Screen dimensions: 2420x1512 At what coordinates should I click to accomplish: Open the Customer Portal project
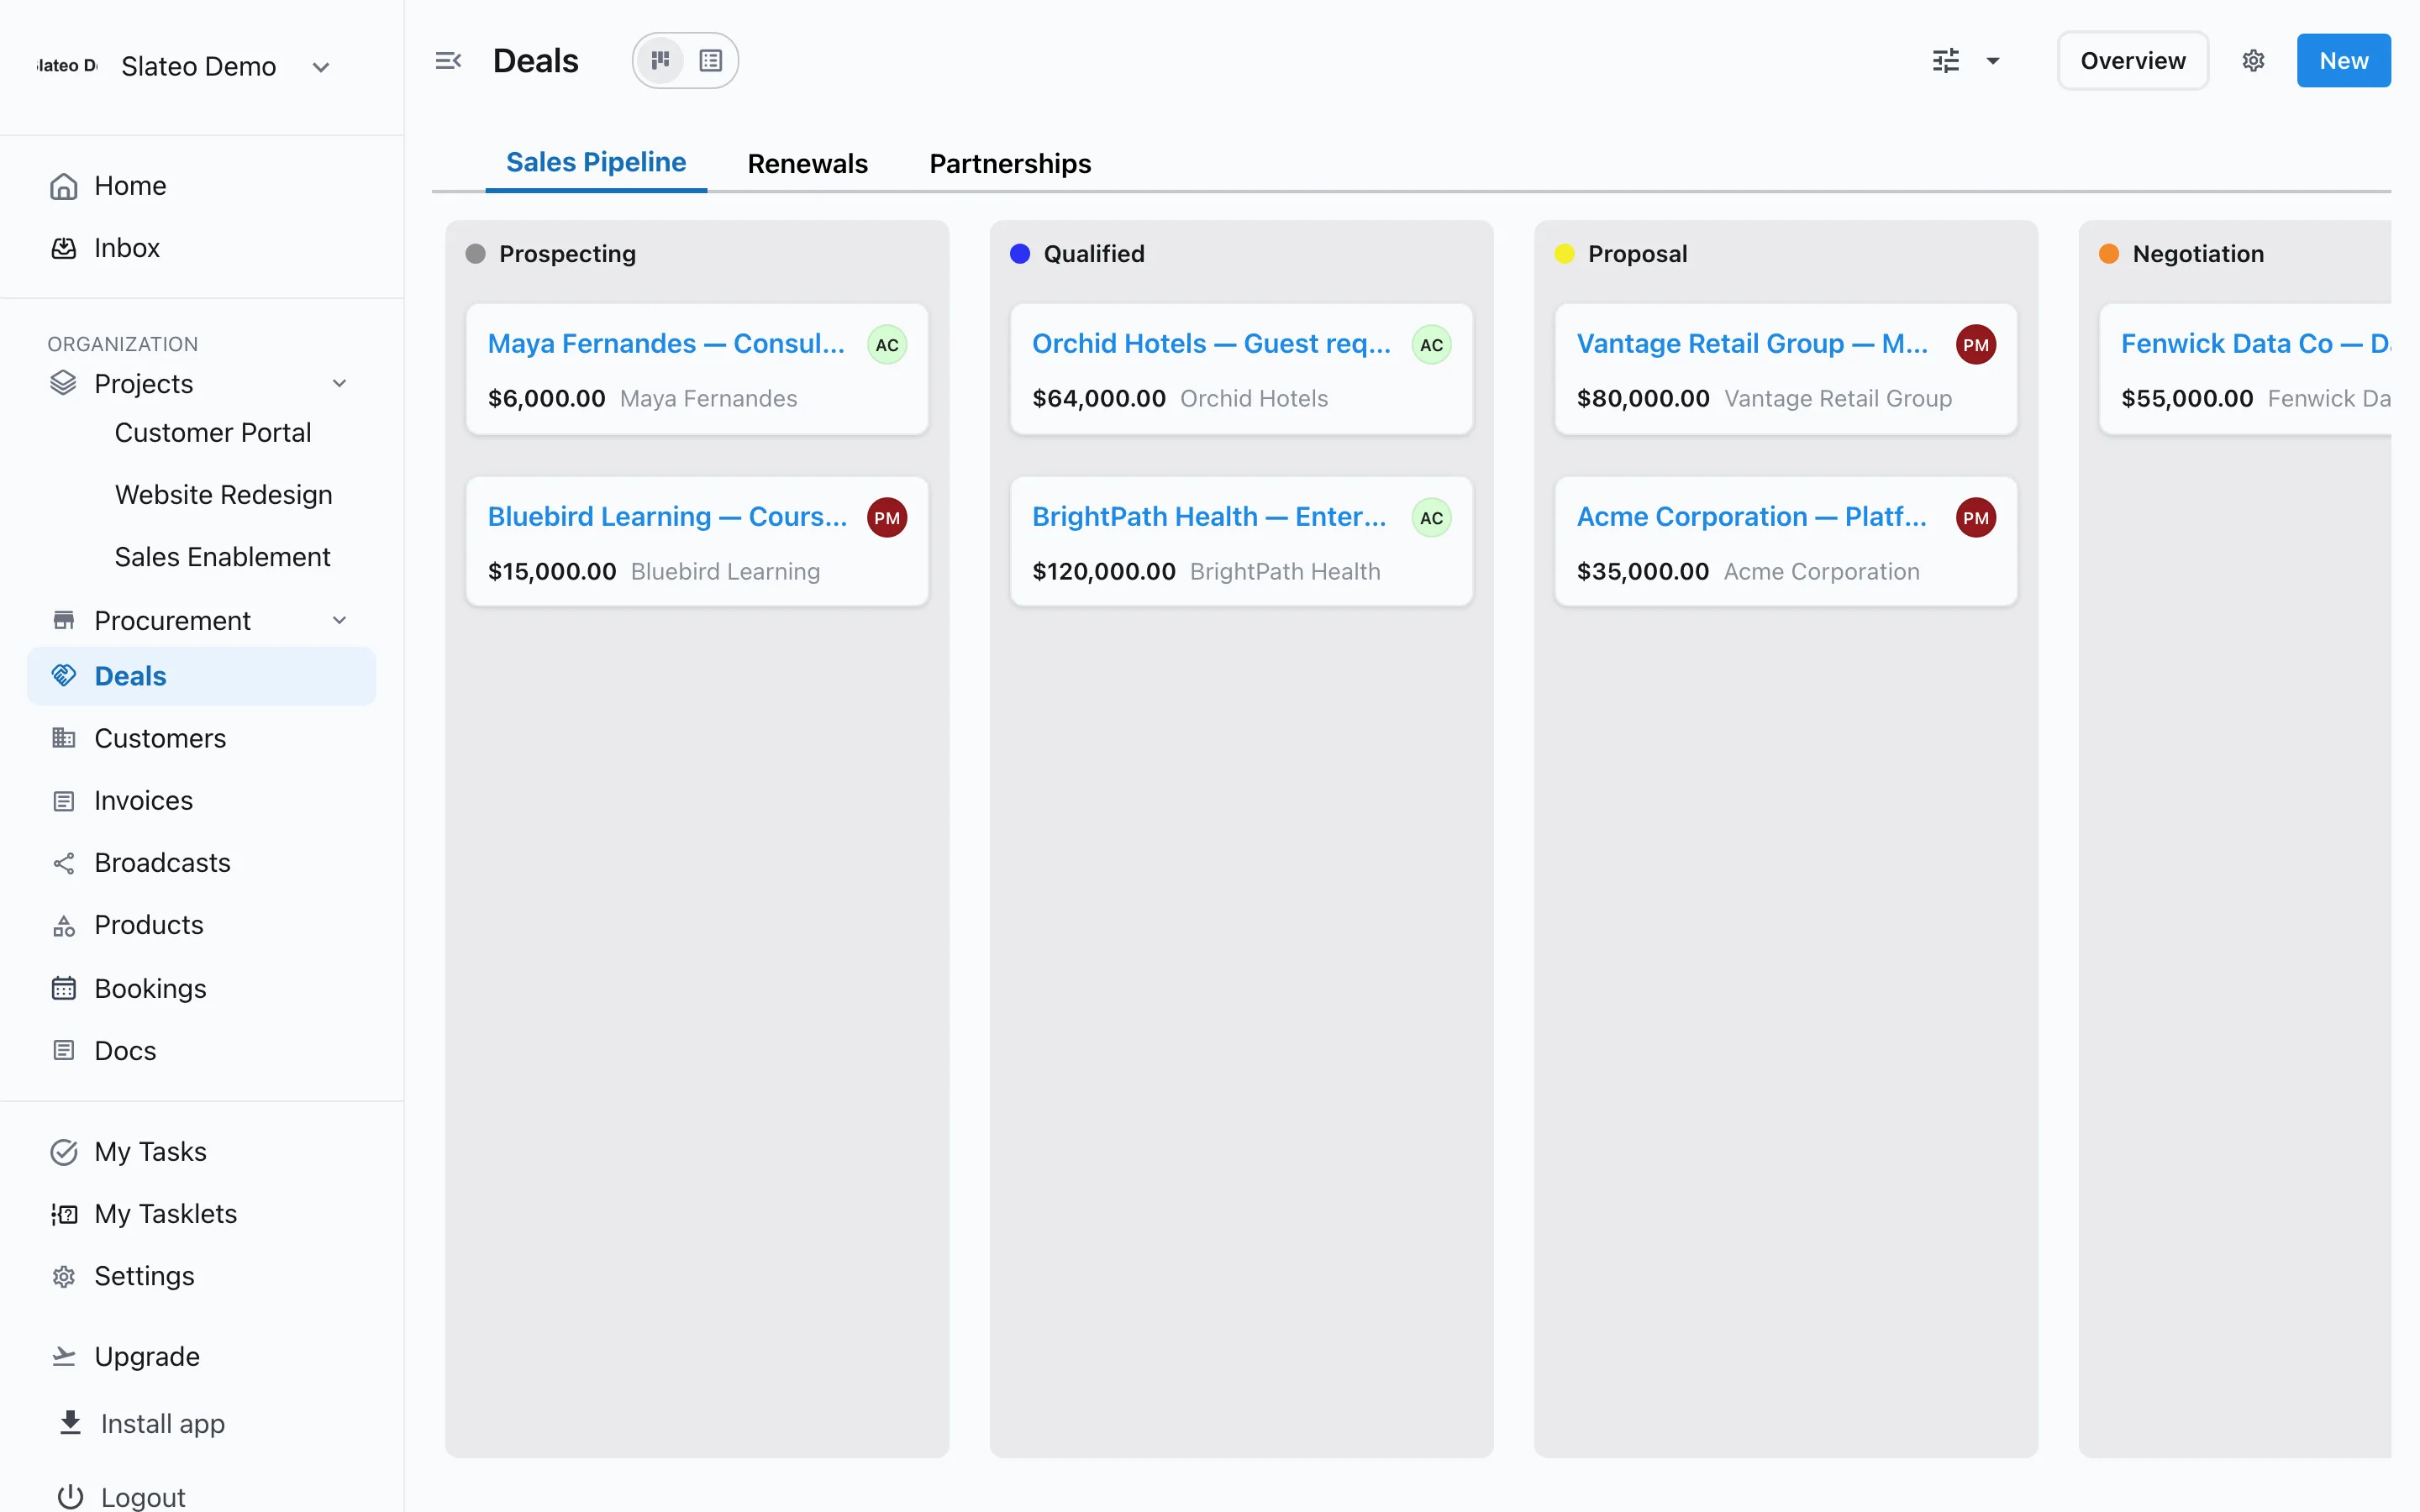pos(213,433)
